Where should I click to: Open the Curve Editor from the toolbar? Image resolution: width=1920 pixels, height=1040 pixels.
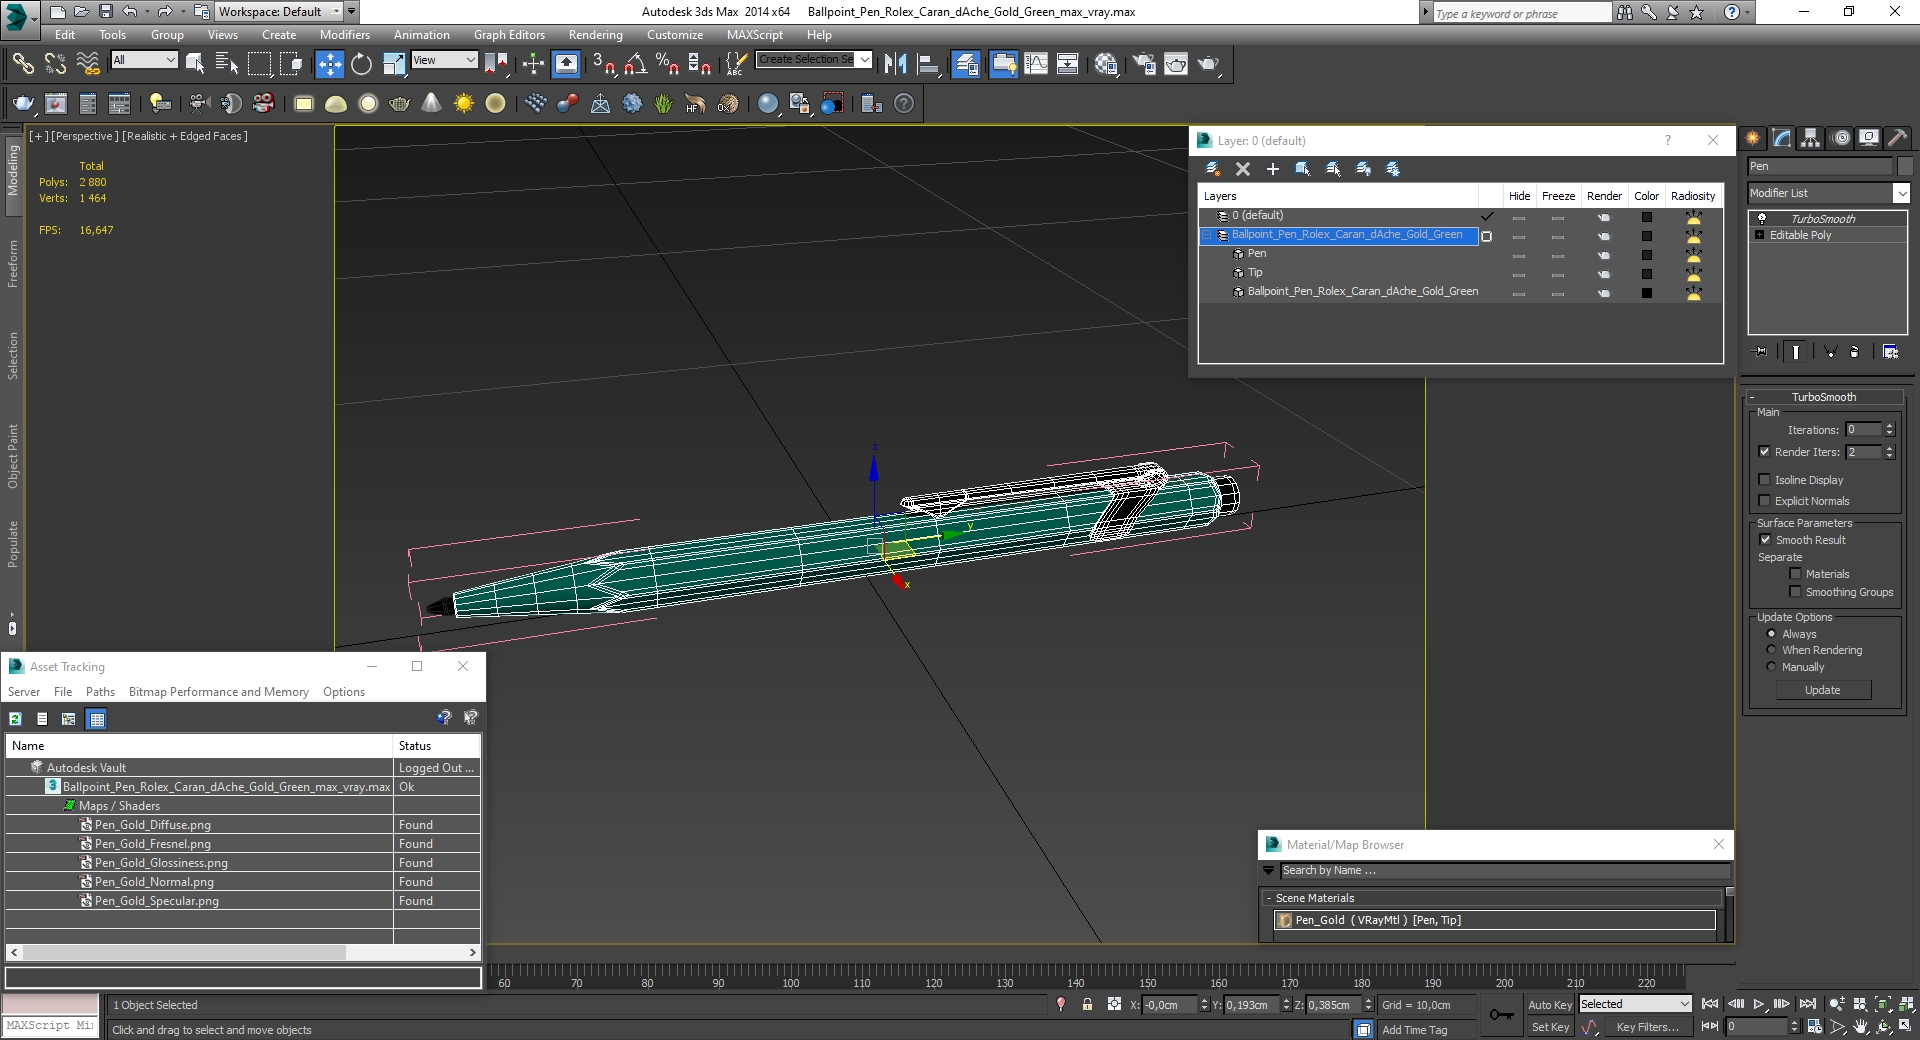(1035, 64)
